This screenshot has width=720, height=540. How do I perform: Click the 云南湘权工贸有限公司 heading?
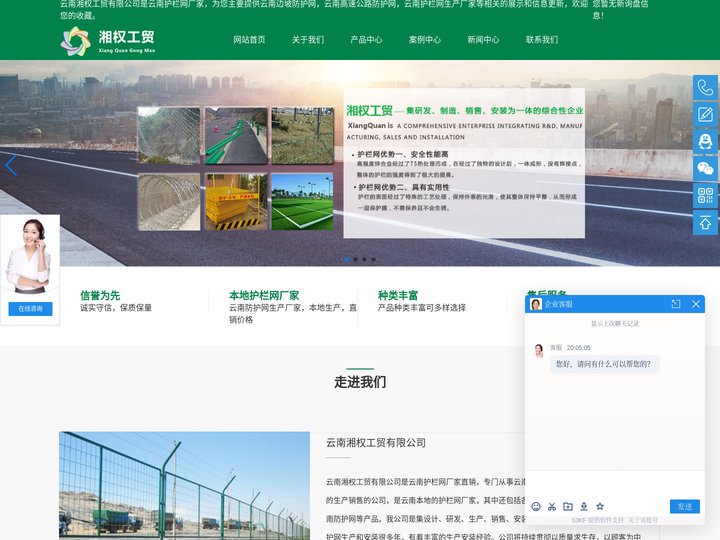(x=376, y=443)
